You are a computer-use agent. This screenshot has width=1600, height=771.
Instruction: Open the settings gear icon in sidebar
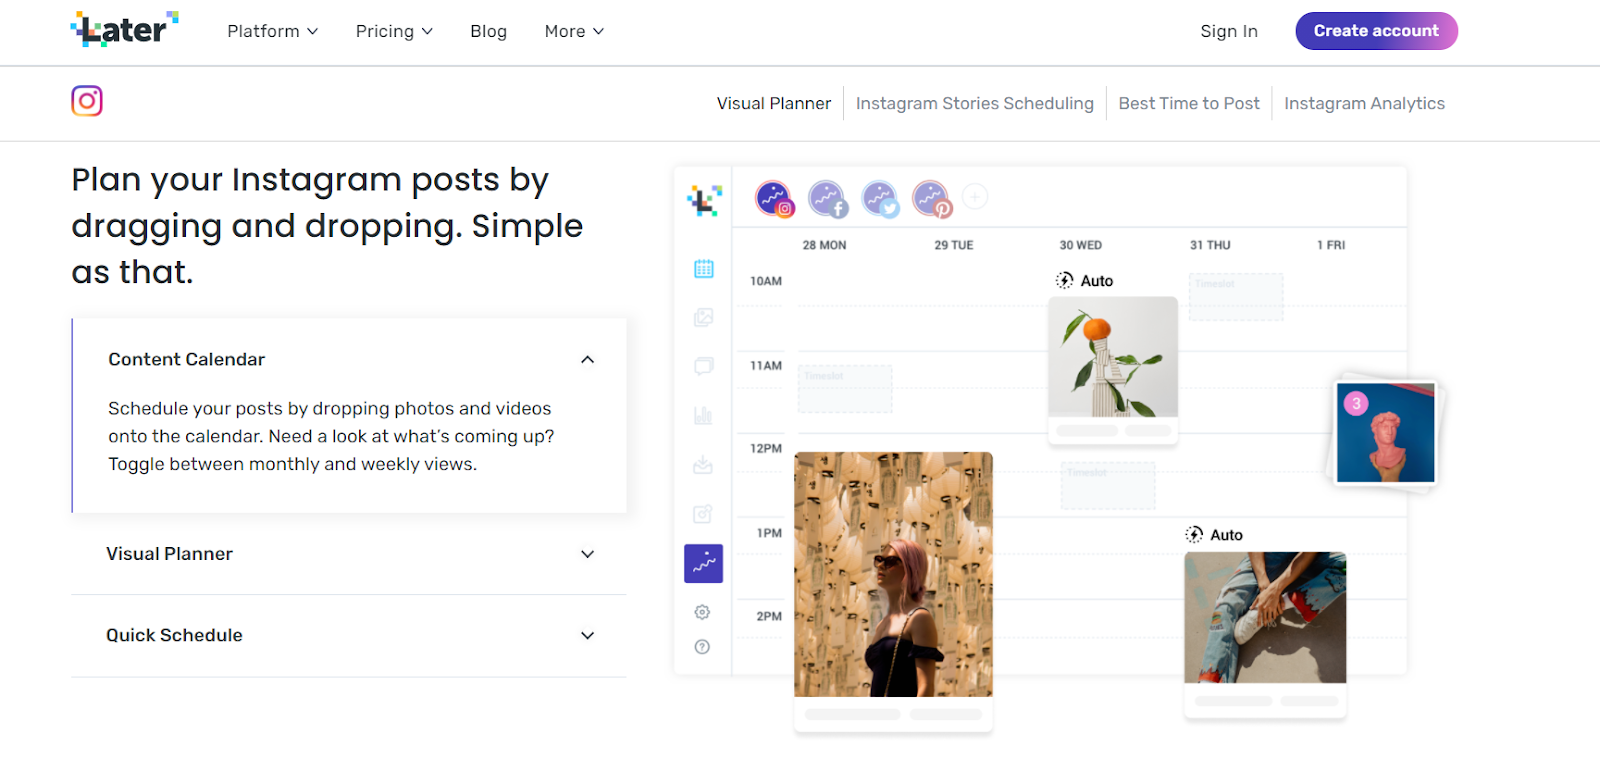(703, 612)
